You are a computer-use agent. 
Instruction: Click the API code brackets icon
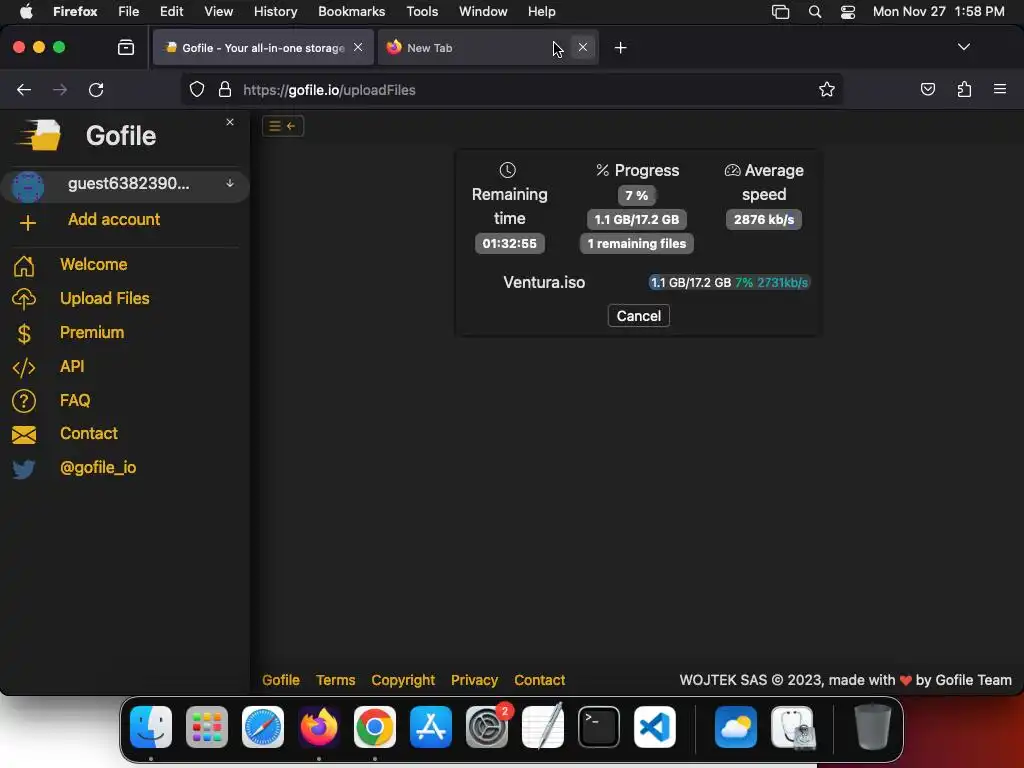(x=24, y=368)
